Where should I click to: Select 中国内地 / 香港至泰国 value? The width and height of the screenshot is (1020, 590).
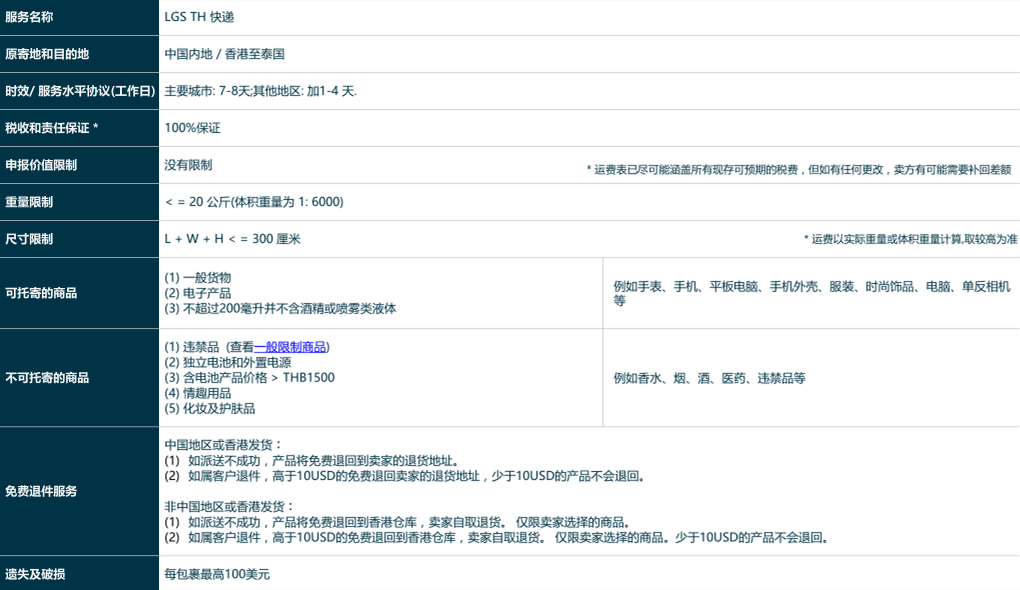click(224, 54)
